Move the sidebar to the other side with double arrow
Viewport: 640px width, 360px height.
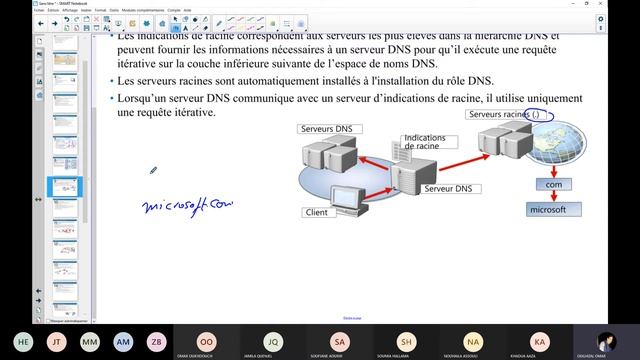coord(38,200)
